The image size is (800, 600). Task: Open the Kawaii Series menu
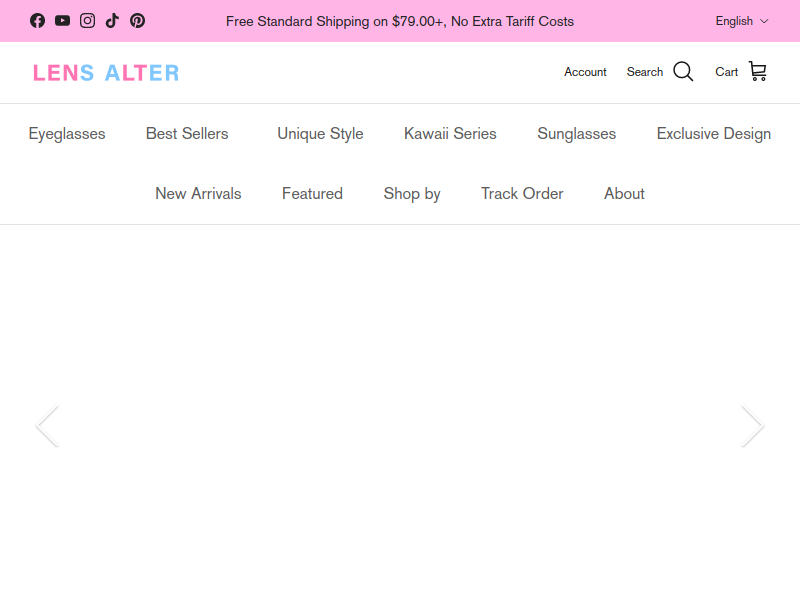coord(450,134)
